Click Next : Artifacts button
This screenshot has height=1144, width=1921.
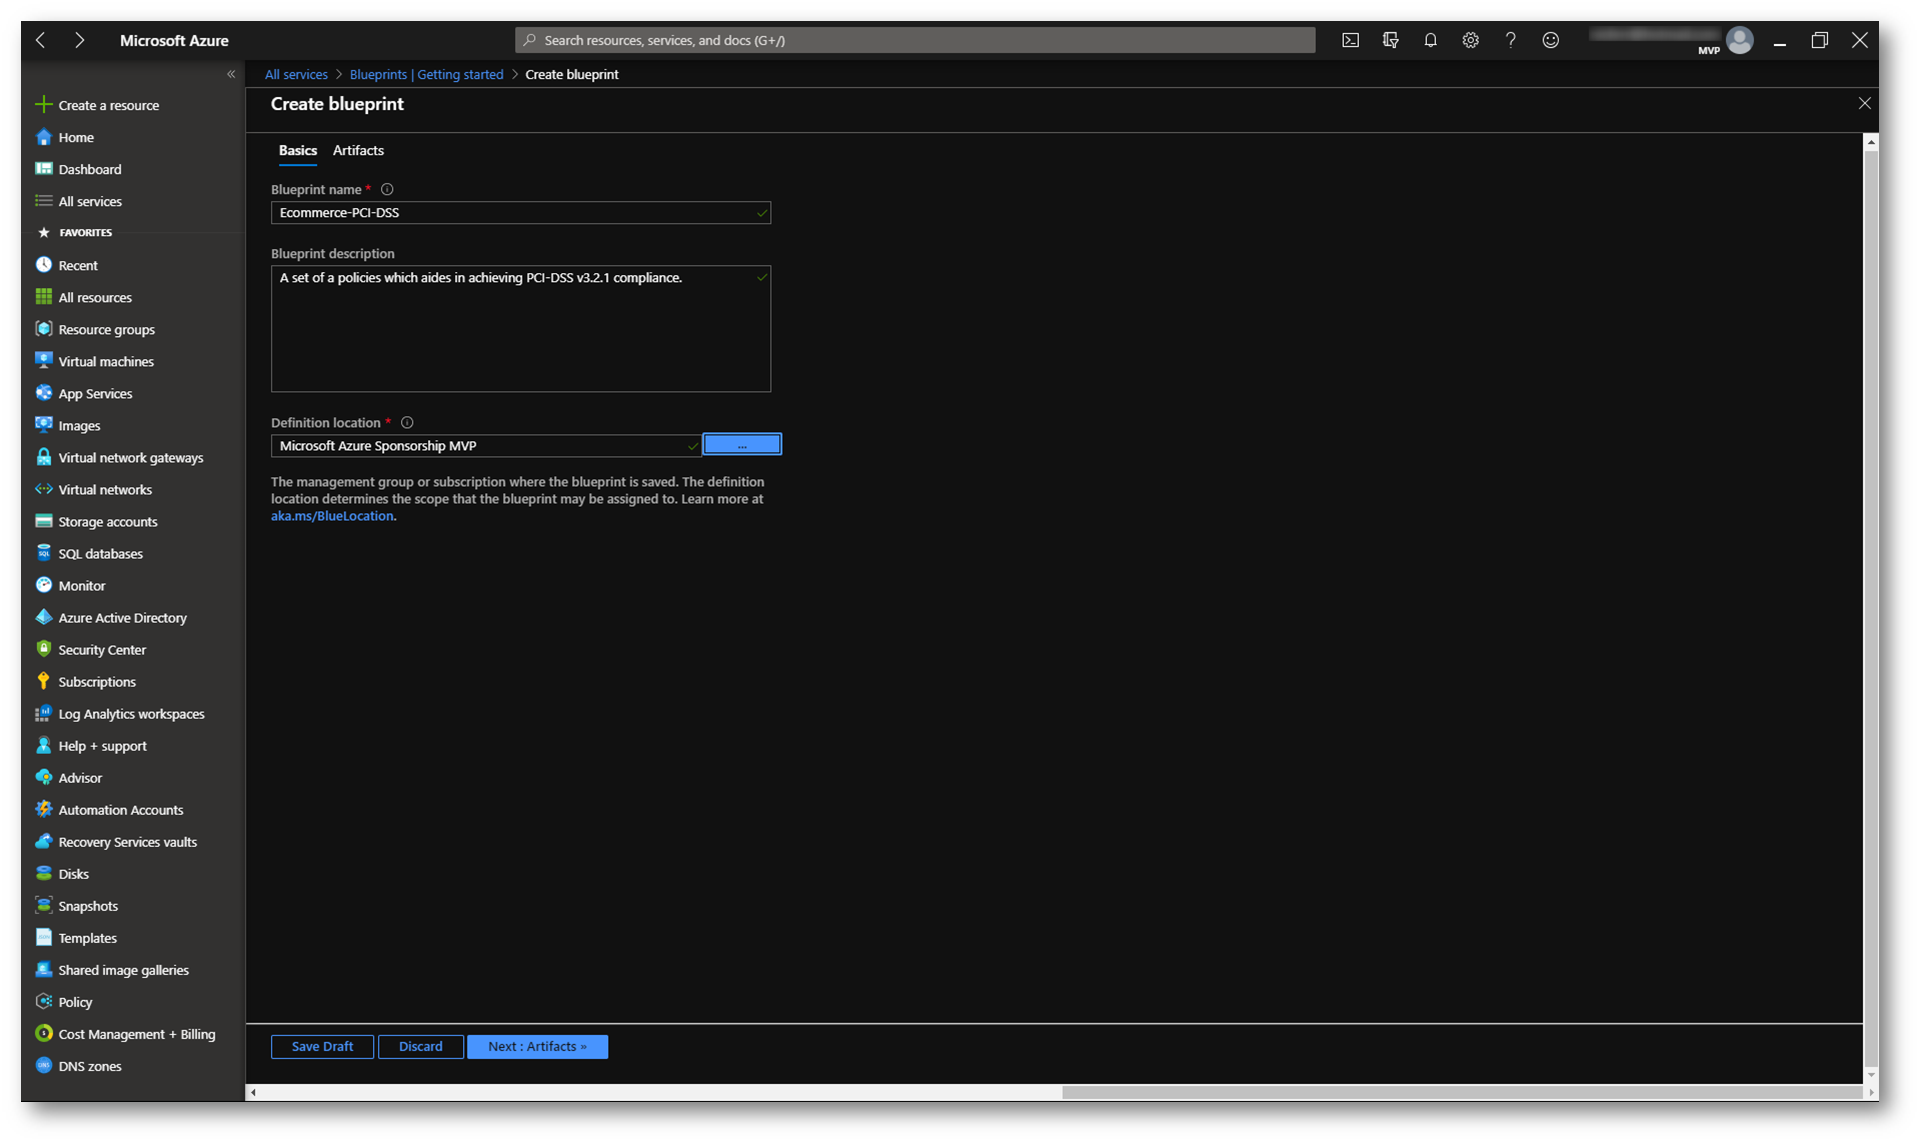(537, 1046)
